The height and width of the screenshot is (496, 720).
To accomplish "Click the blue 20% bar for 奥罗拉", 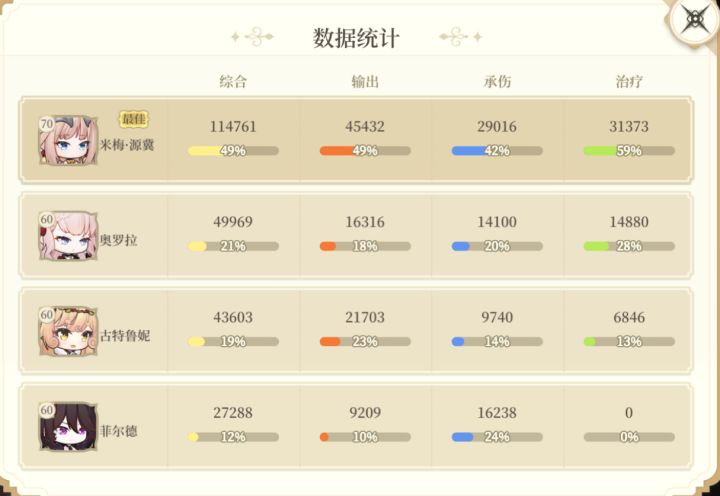I will [497, 246].
